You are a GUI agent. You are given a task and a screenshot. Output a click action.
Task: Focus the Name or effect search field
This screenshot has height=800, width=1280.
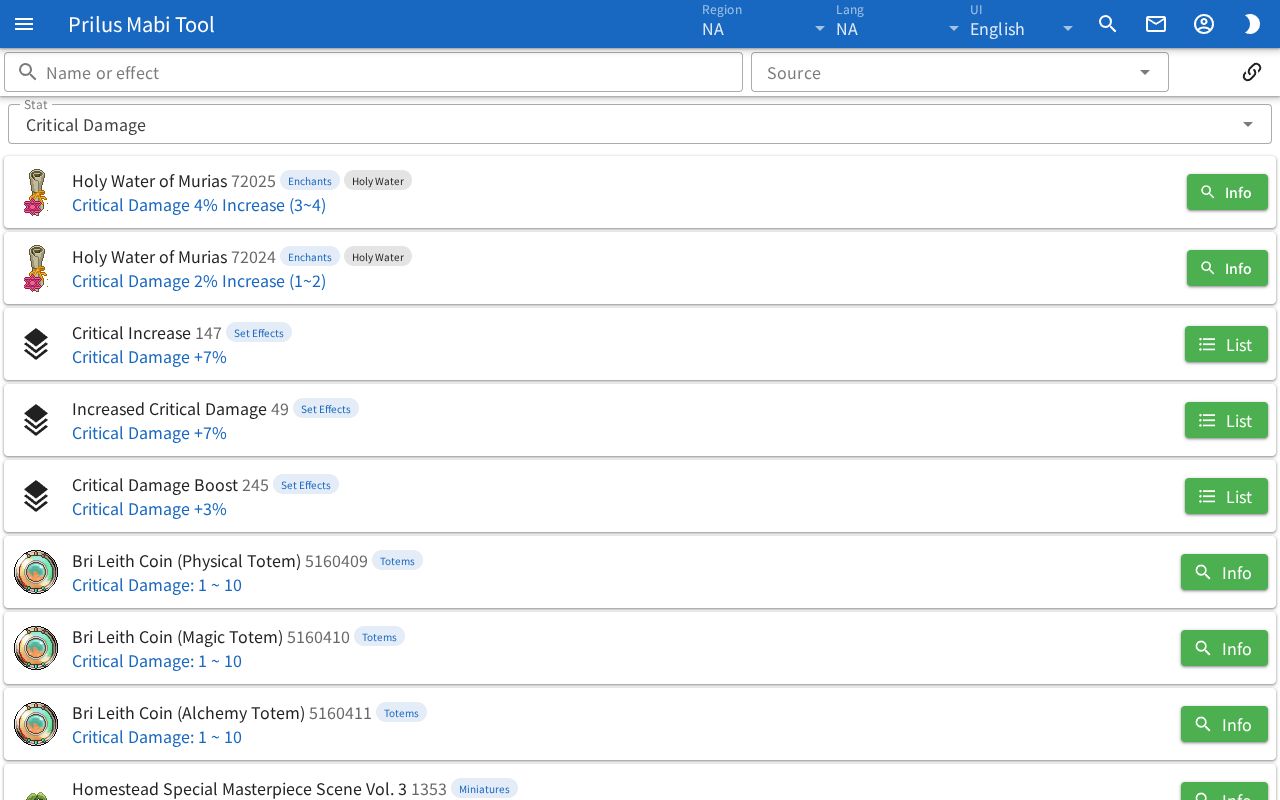374,72
